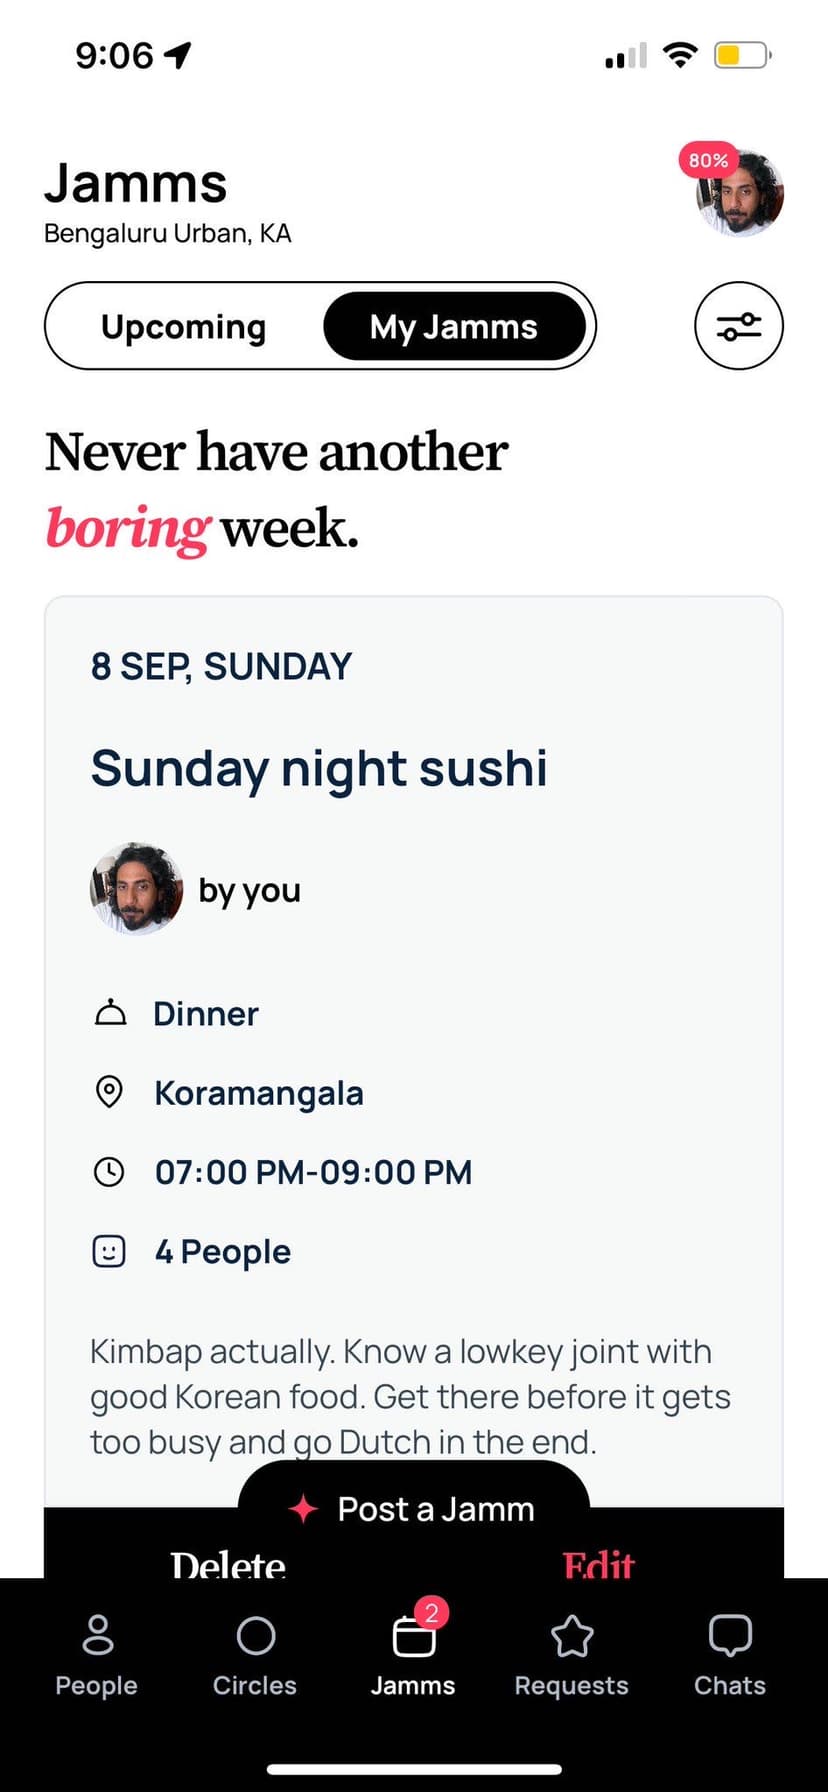Tap the Bengaluru Urban, KA location
The height and width of the screenshot is (1792, 828).
168,234
